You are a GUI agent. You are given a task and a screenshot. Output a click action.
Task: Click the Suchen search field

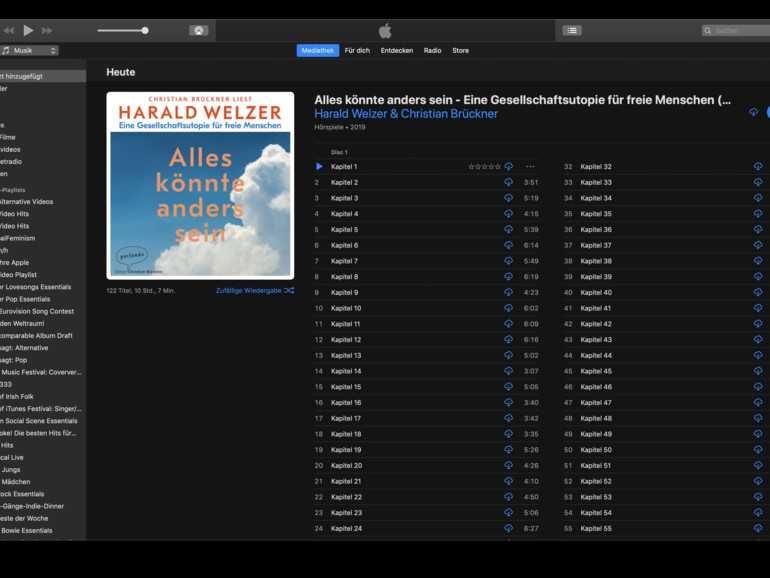(x=736, y=30)
